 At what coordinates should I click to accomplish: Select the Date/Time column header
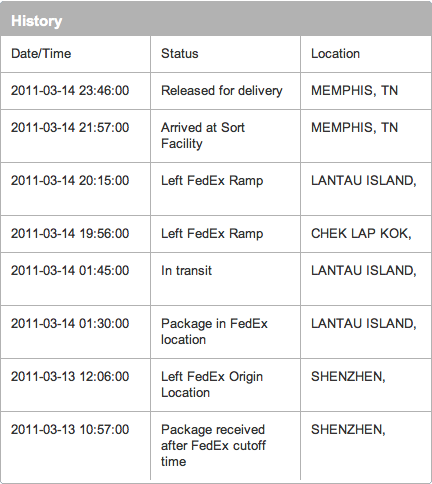point(41,54)
